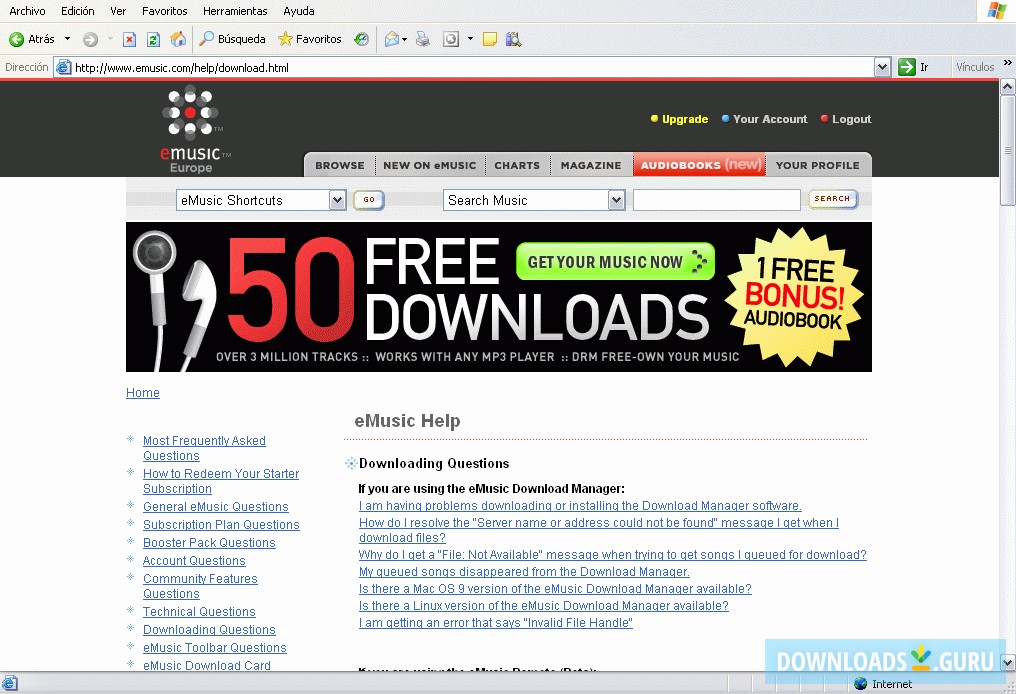
Task: Click the Internet zone globe icon
Action: (x=860, y=684)
